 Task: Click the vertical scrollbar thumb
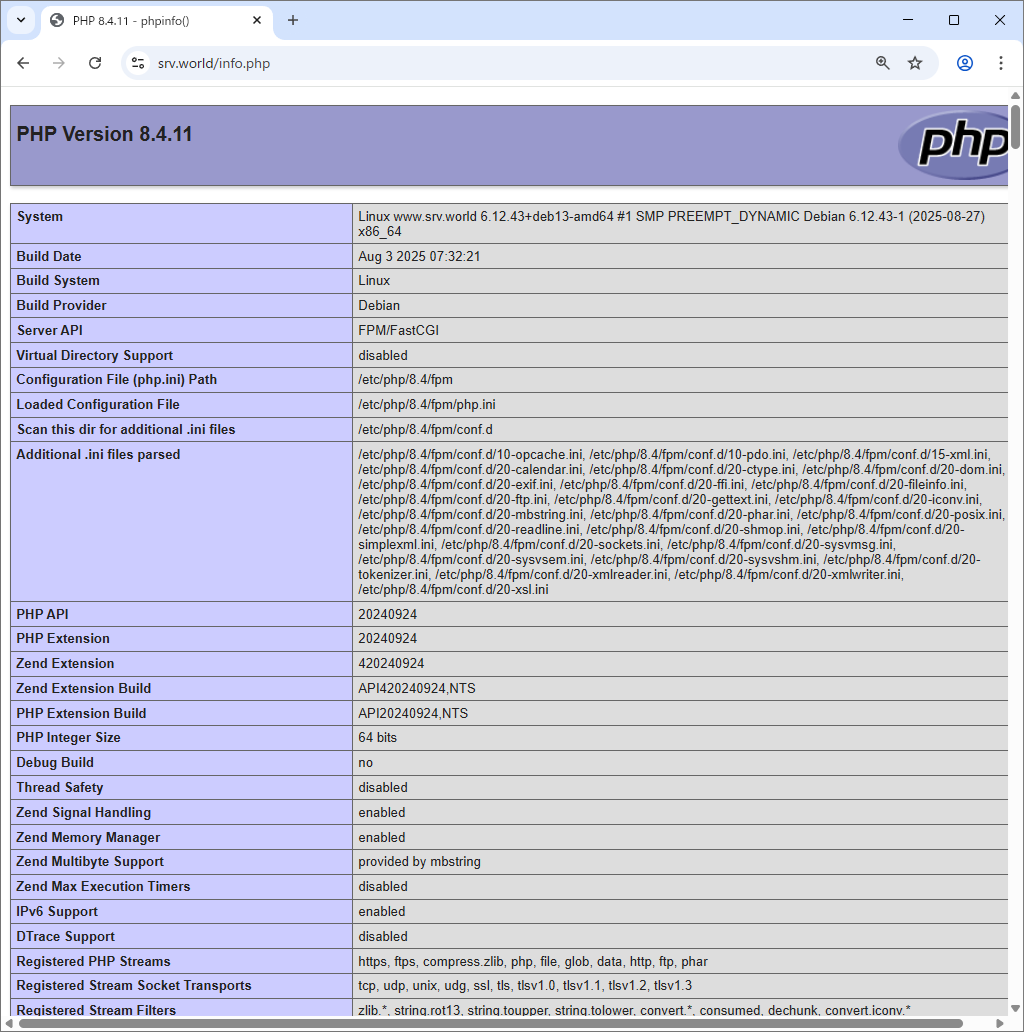tap(1015, 127)
